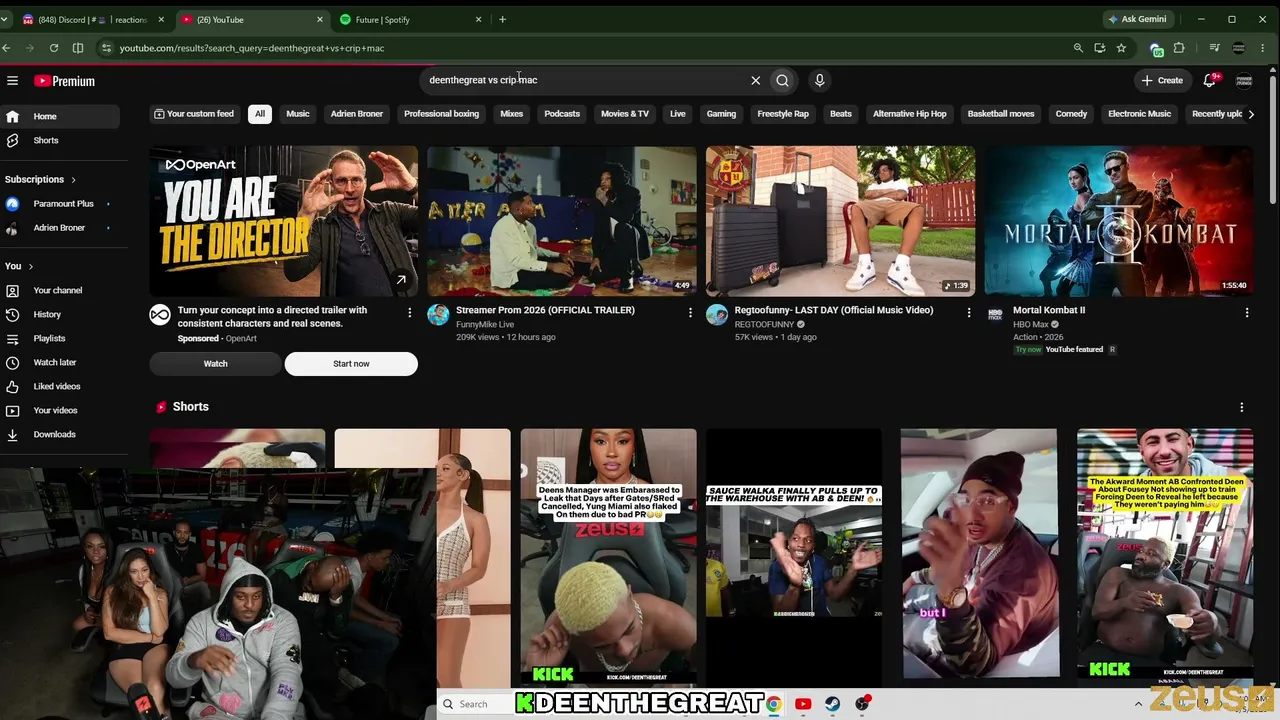Click the Chrome address bar URL
The height and width of the screenshot is (720, 1280).
click(252, 48)
